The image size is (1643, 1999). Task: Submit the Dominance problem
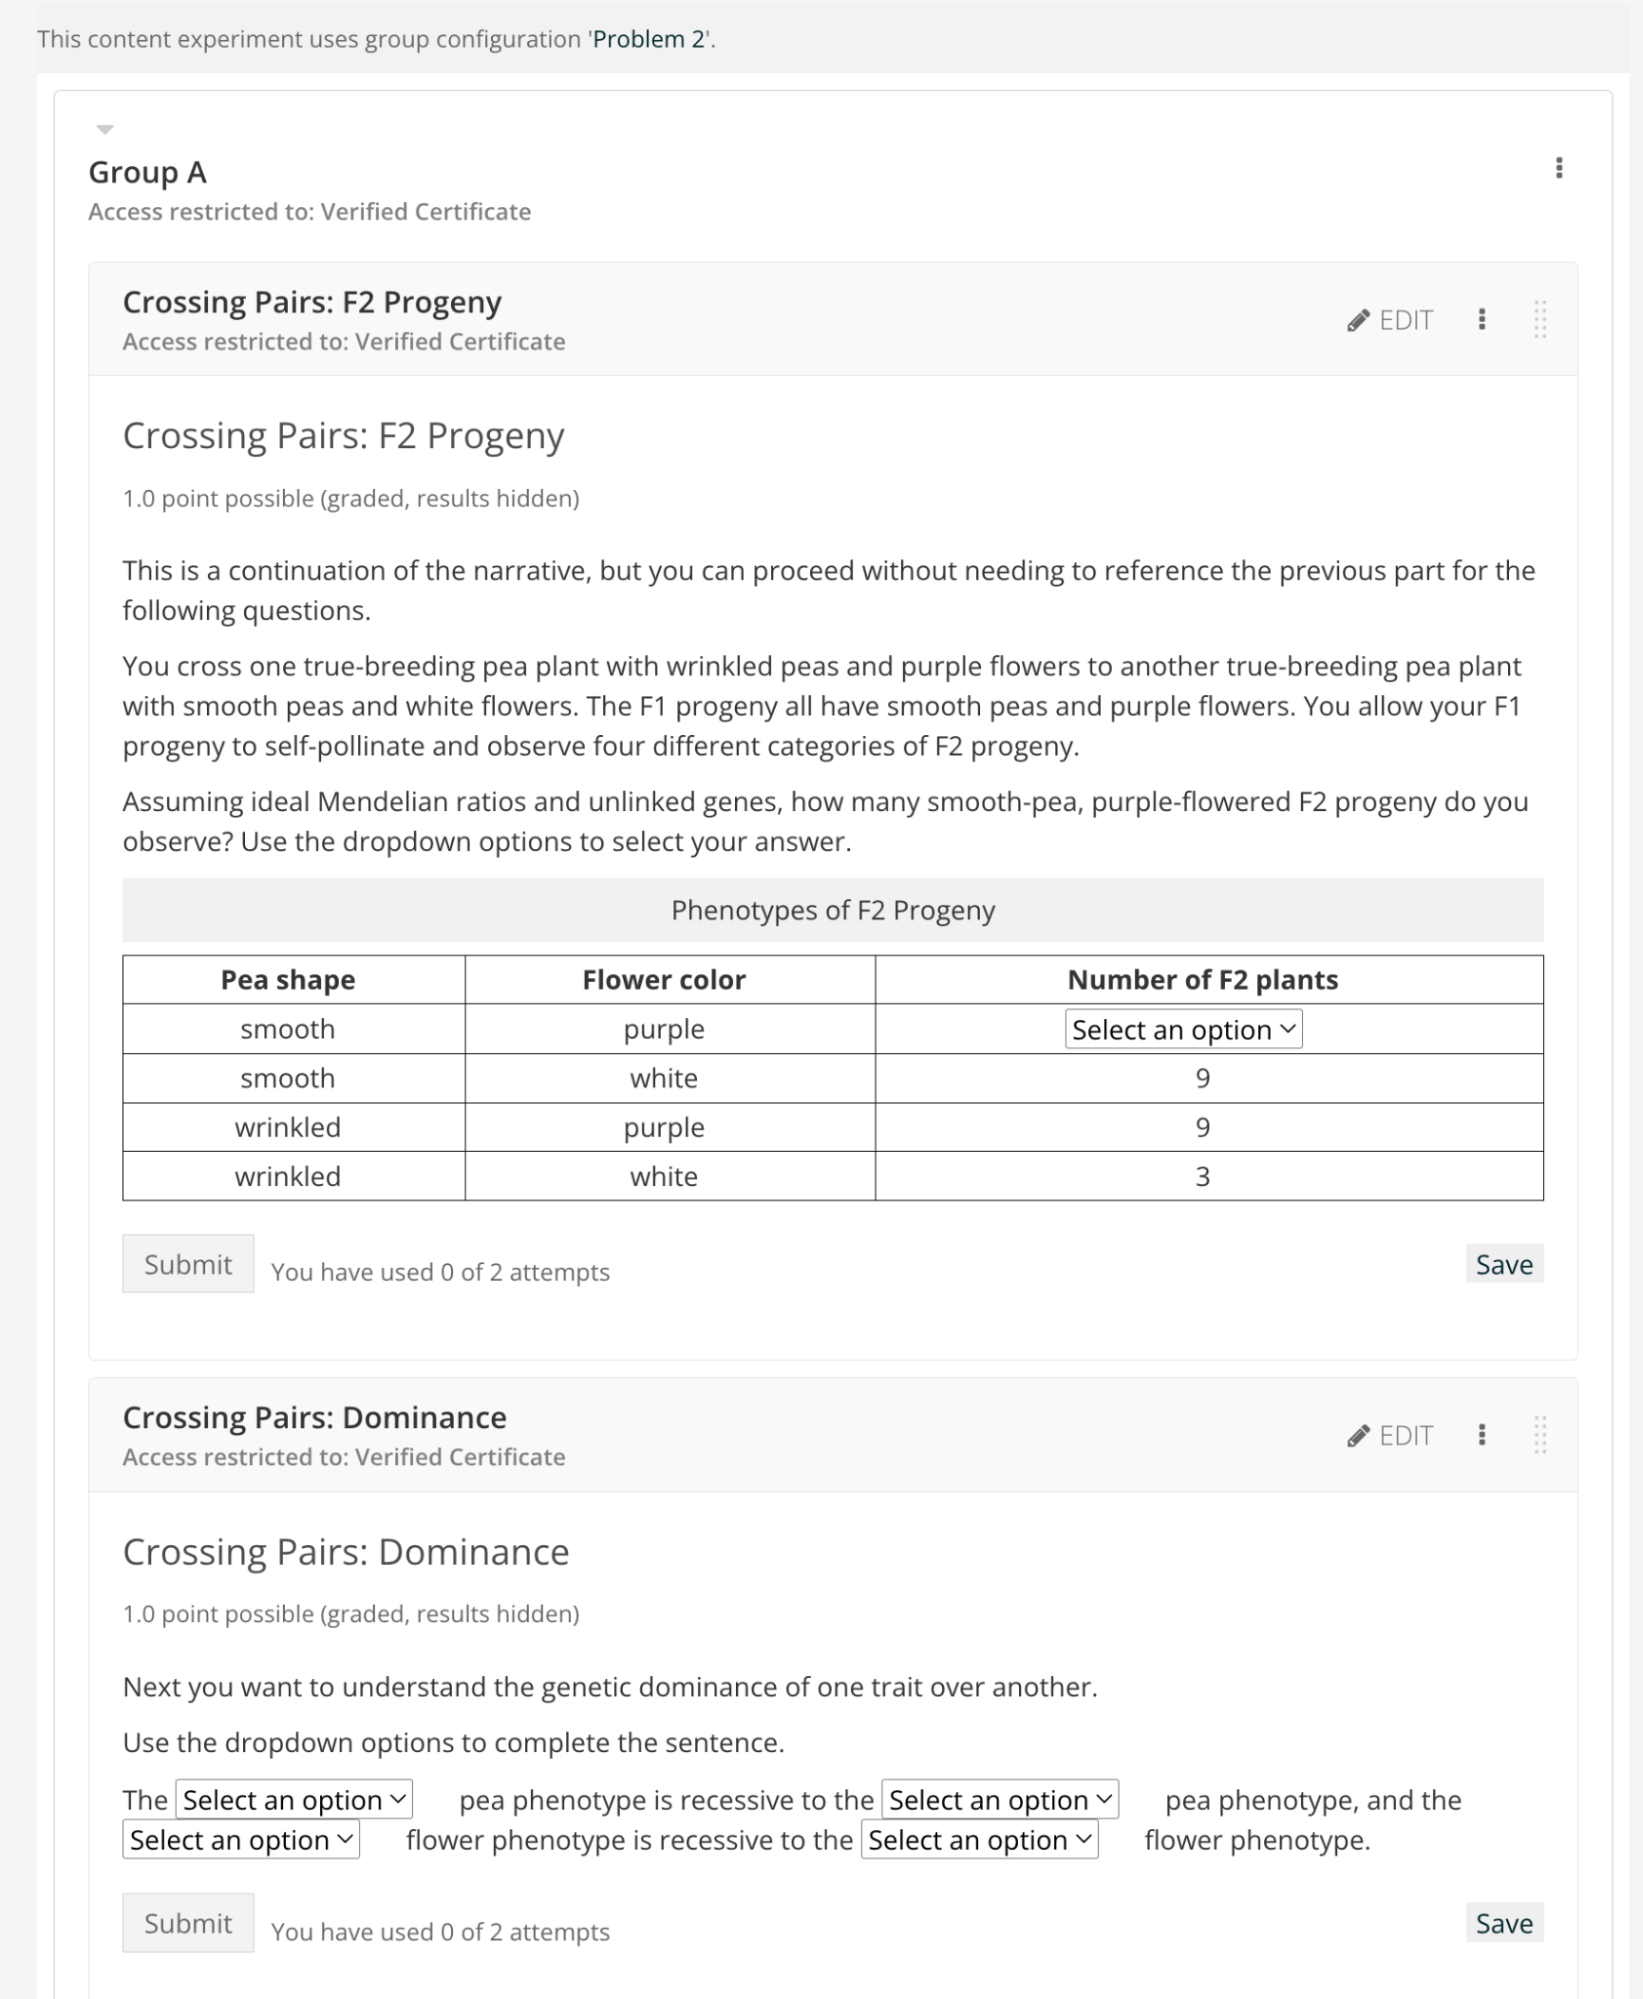pos(188,1923)
